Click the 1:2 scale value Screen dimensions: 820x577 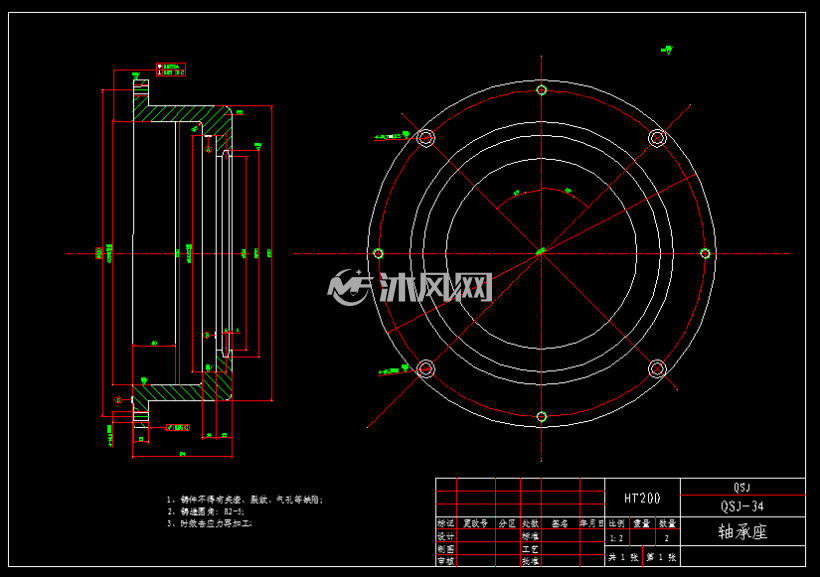click(617, 538)
